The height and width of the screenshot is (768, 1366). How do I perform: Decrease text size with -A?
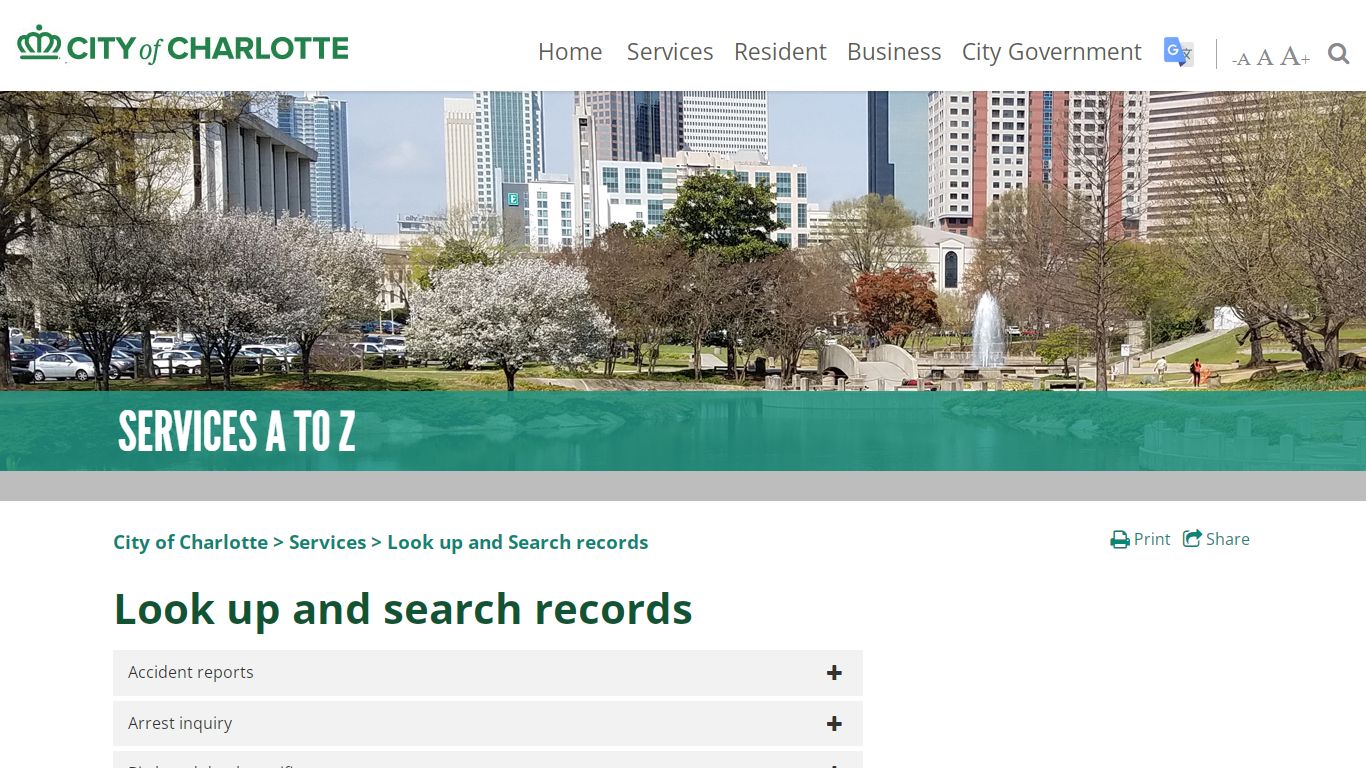(1241, 58)
